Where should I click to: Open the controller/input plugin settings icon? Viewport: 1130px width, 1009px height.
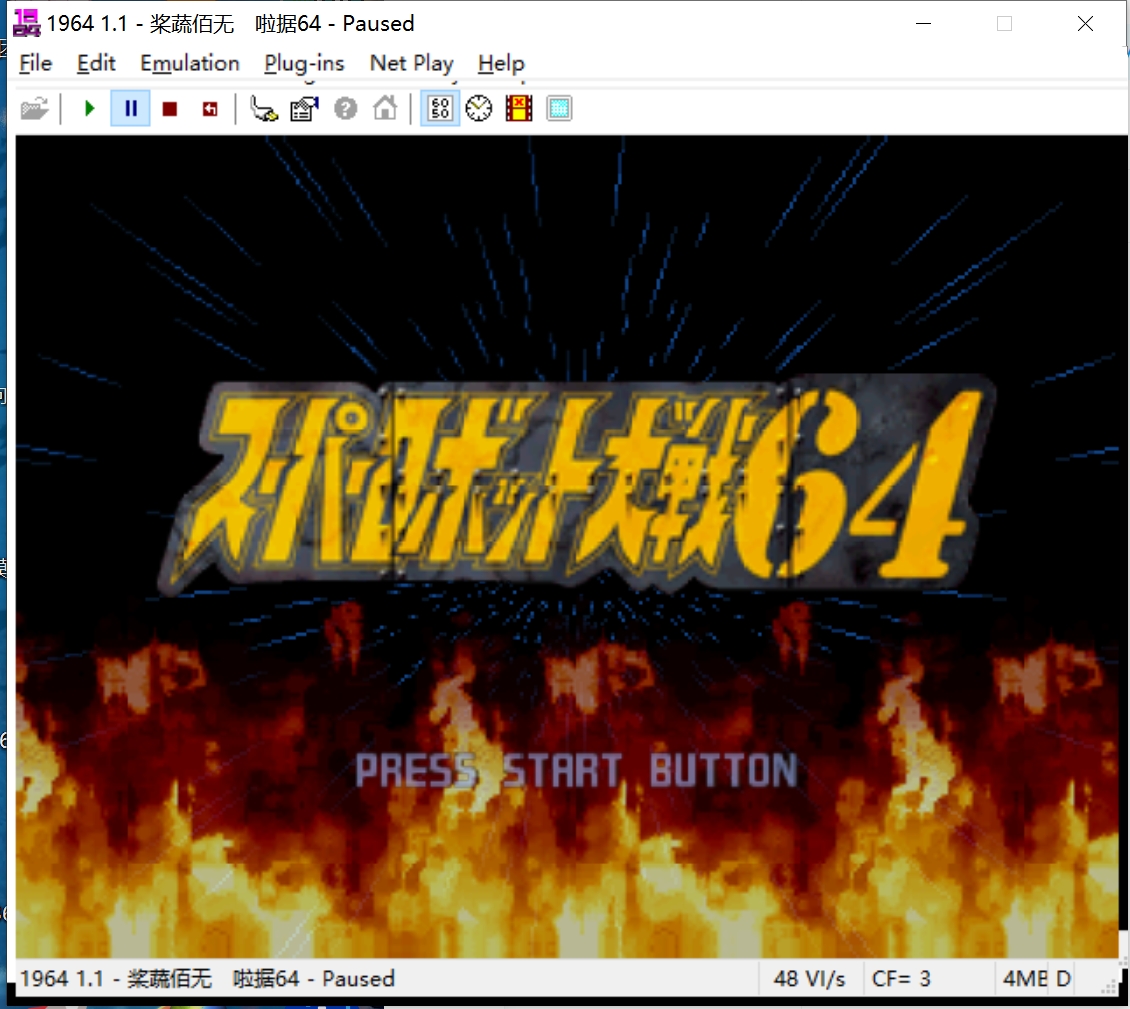264,109
